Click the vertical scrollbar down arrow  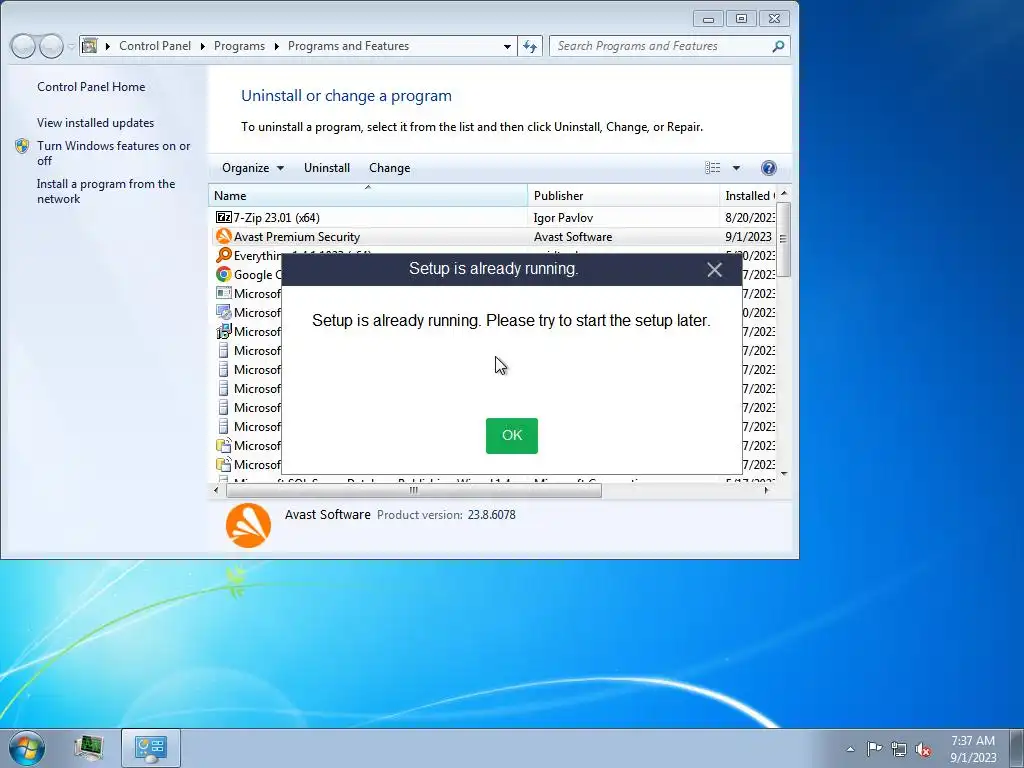pyautogui.click(x=784, y=473)
